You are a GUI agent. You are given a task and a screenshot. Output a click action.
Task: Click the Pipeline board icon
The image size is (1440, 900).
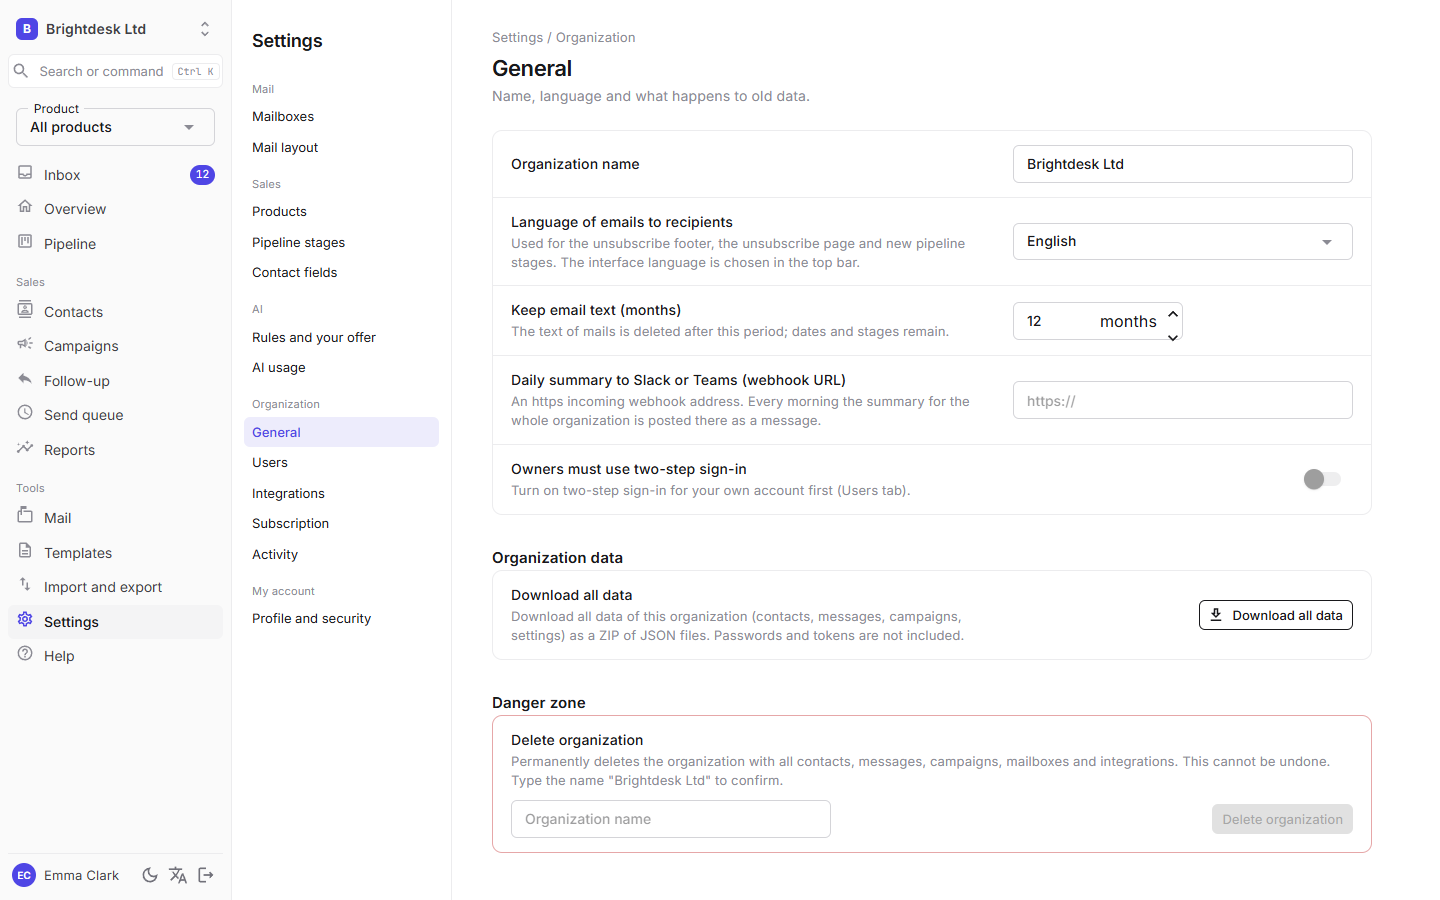point(25,243)
